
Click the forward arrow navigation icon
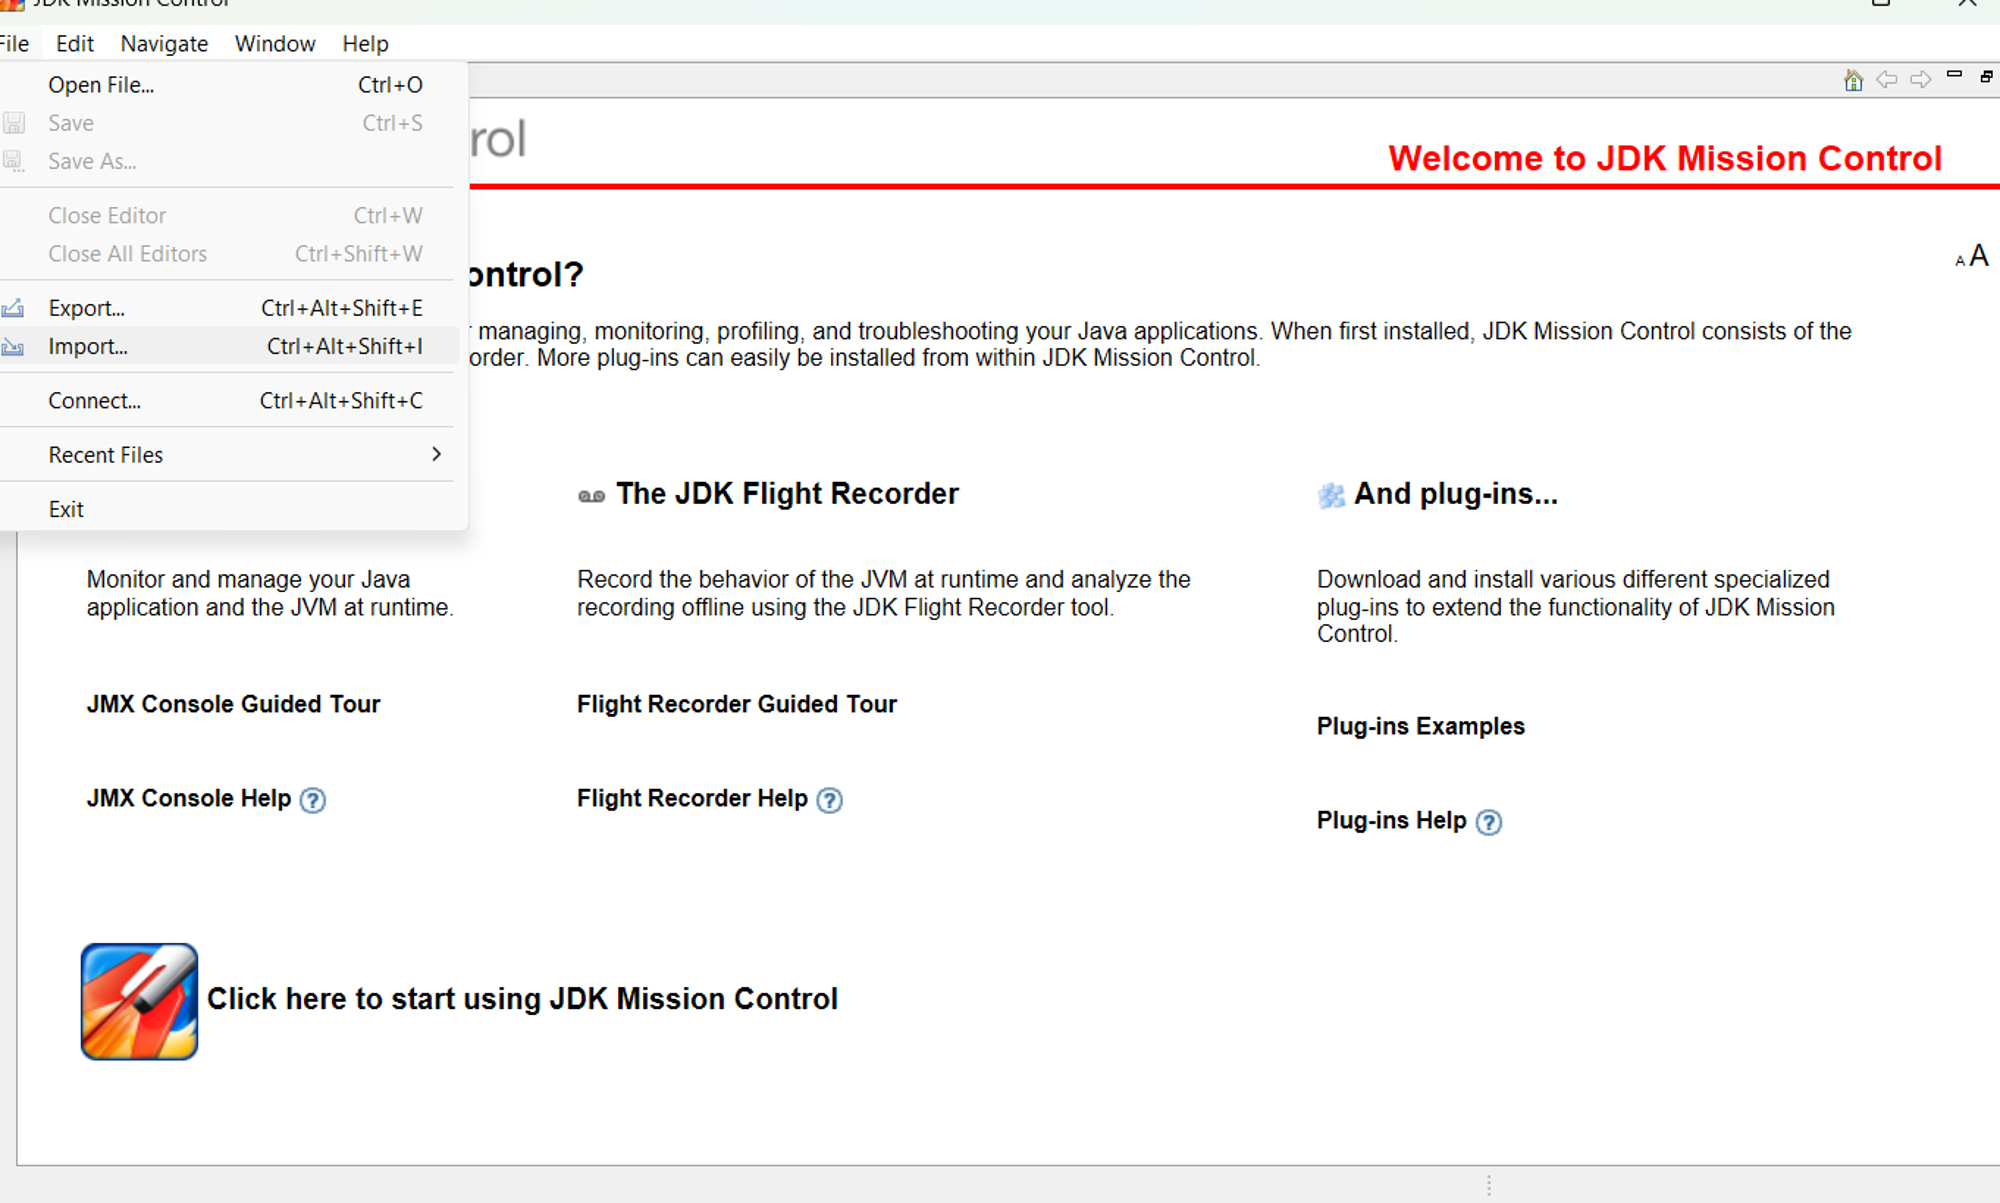pyautogui.click(x=1921, y=79)
